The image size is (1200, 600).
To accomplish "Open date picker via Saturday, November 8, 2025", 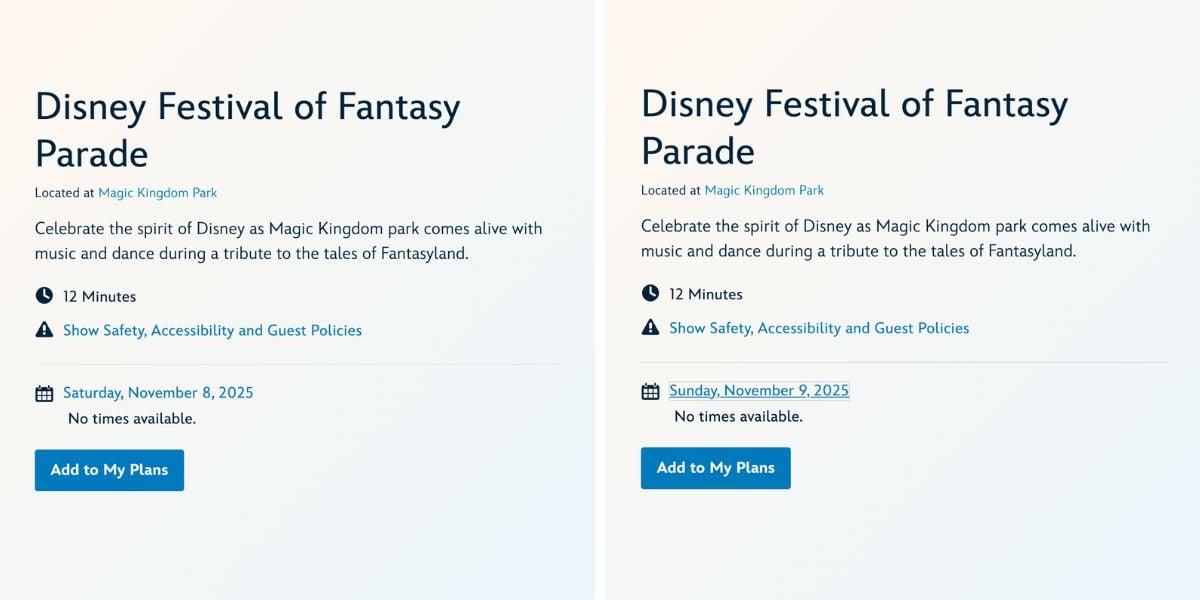I will pyautogui.click(x=158, y=393).
